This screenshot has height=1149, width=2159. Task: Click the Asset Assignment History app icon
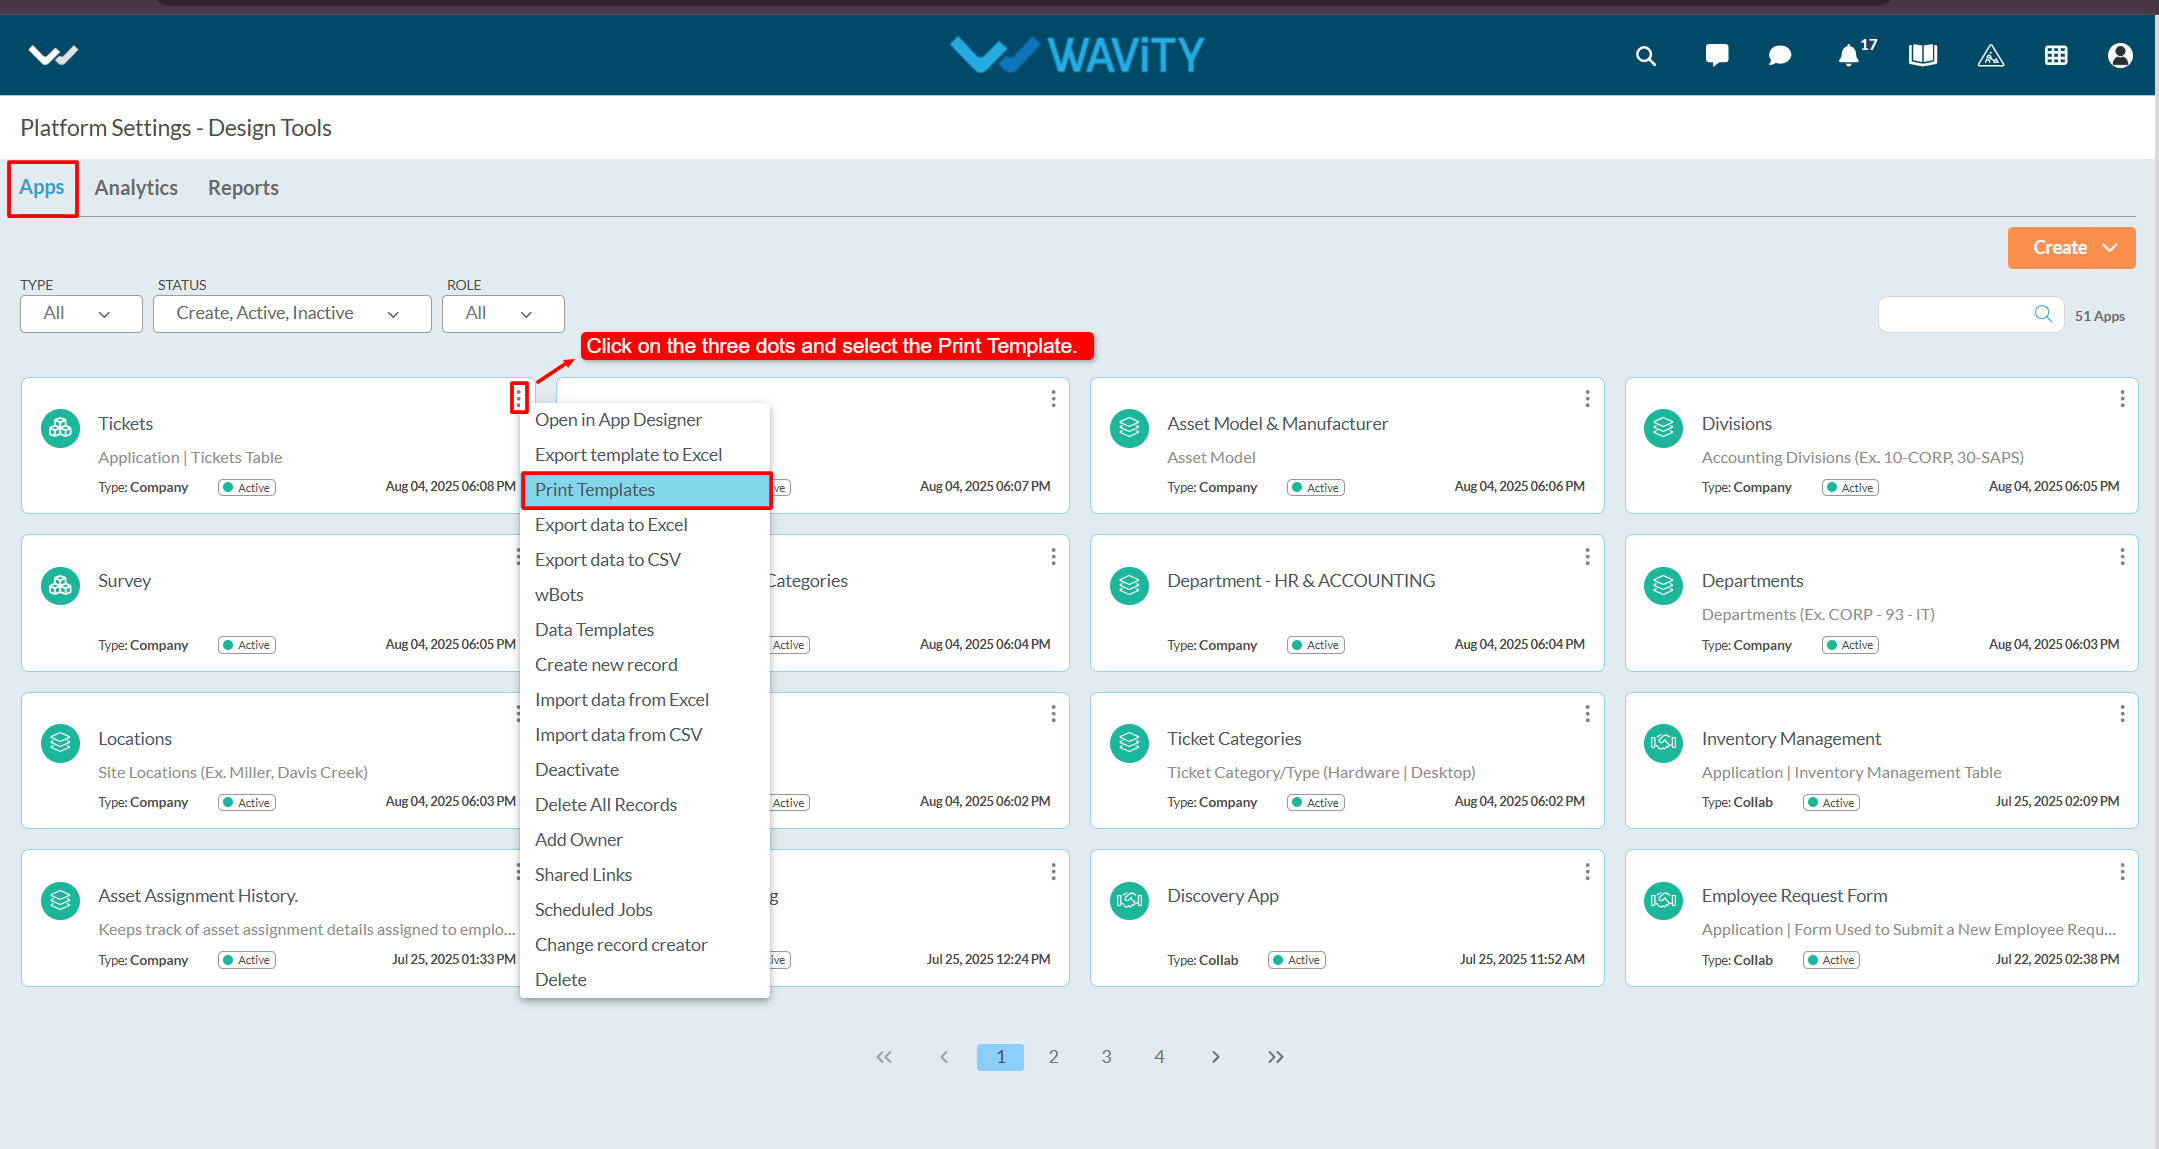click(60, 900)
